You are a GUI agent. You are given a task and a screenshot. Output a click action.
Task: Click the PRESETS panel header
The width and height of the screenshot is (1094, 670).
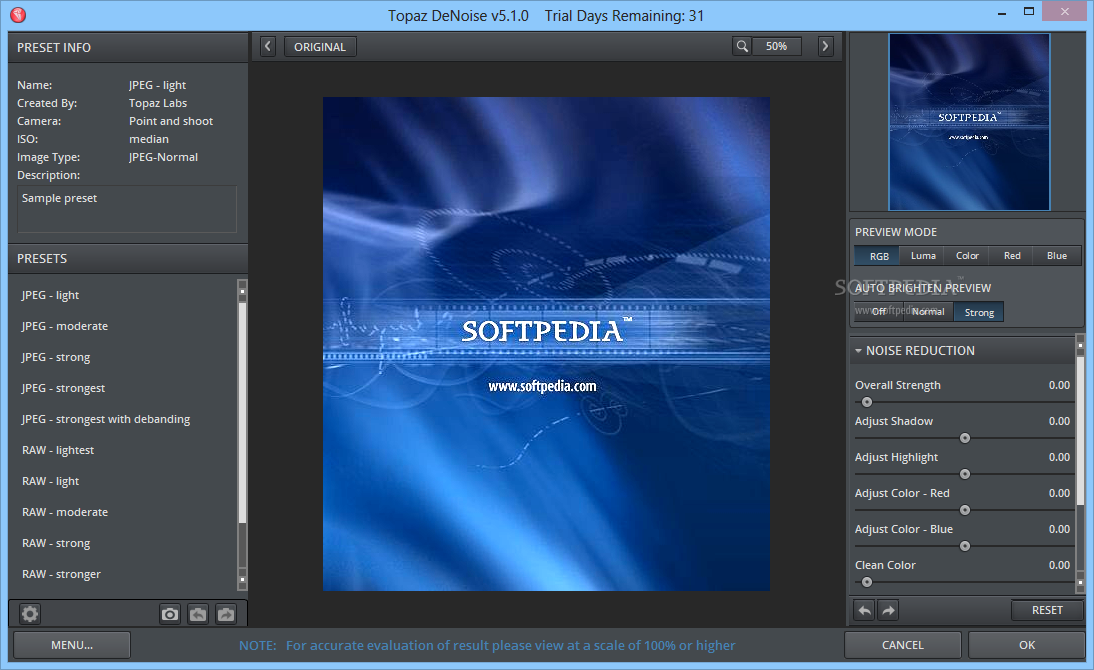click(128, 259)
